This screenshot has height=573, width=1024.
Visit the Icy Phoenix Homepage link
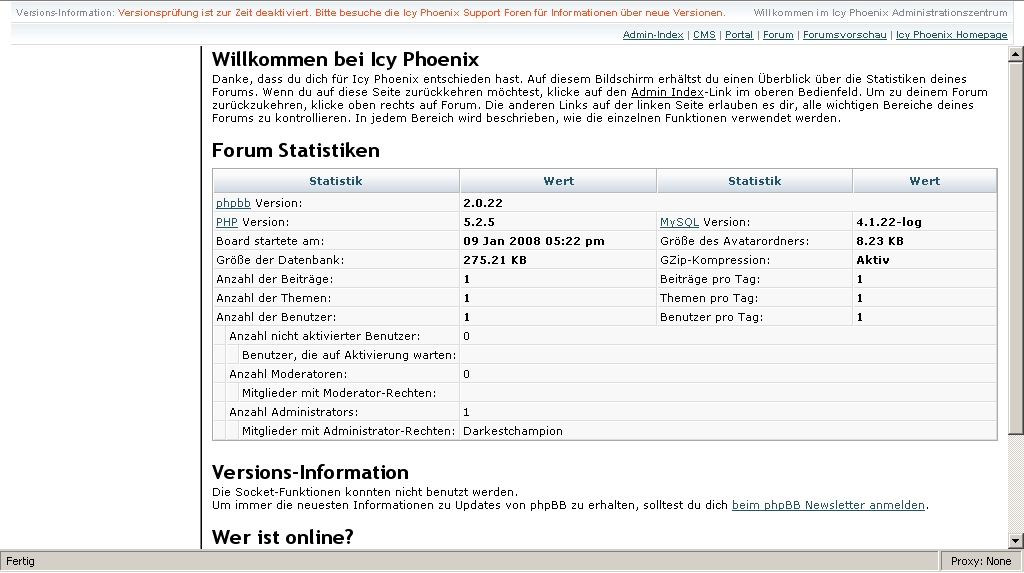pyautogui.click(x=951, y=35)
